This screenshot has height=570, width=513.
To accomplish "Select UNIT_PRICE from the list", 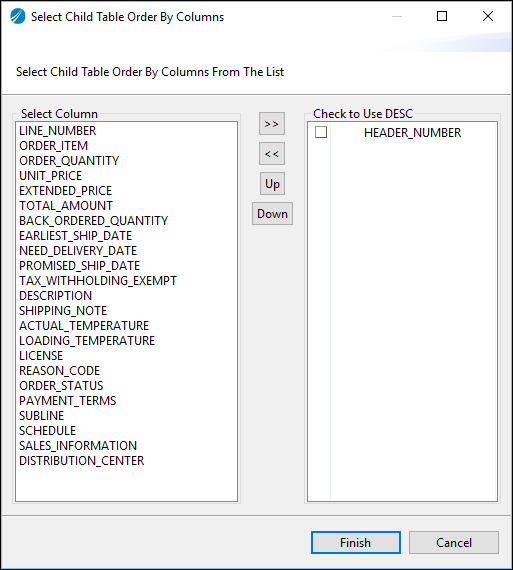I will click(x=51, y=176).
